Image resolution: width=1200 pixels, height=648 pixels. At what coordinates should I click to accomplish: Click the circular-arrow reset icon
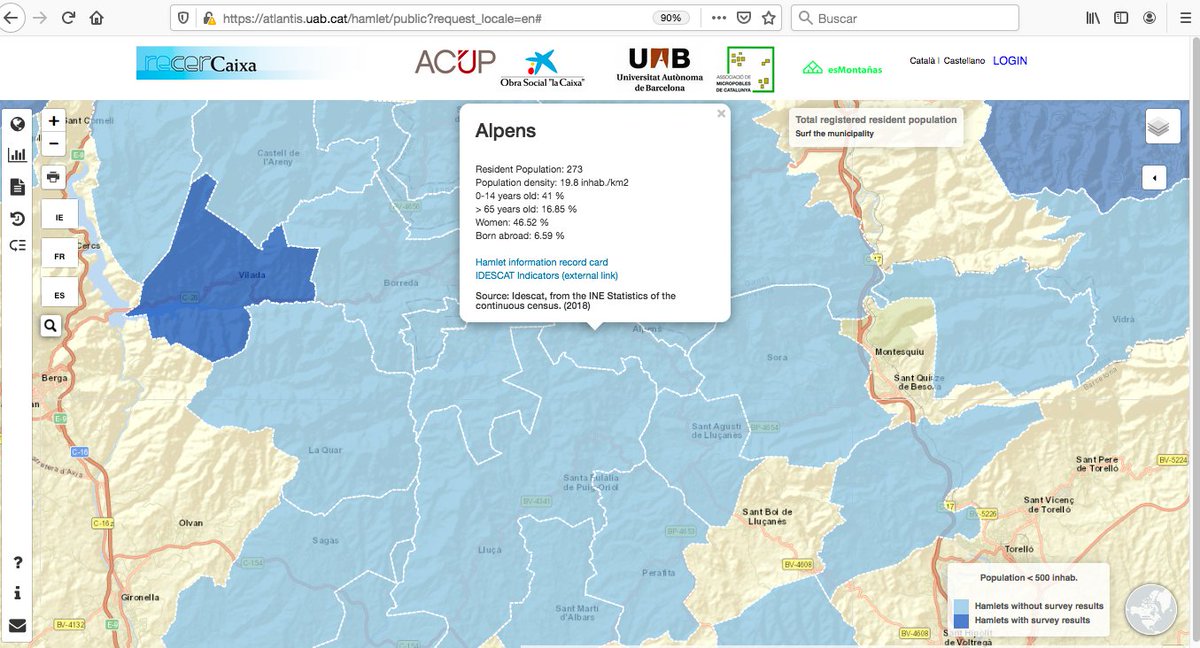[16, 216]
